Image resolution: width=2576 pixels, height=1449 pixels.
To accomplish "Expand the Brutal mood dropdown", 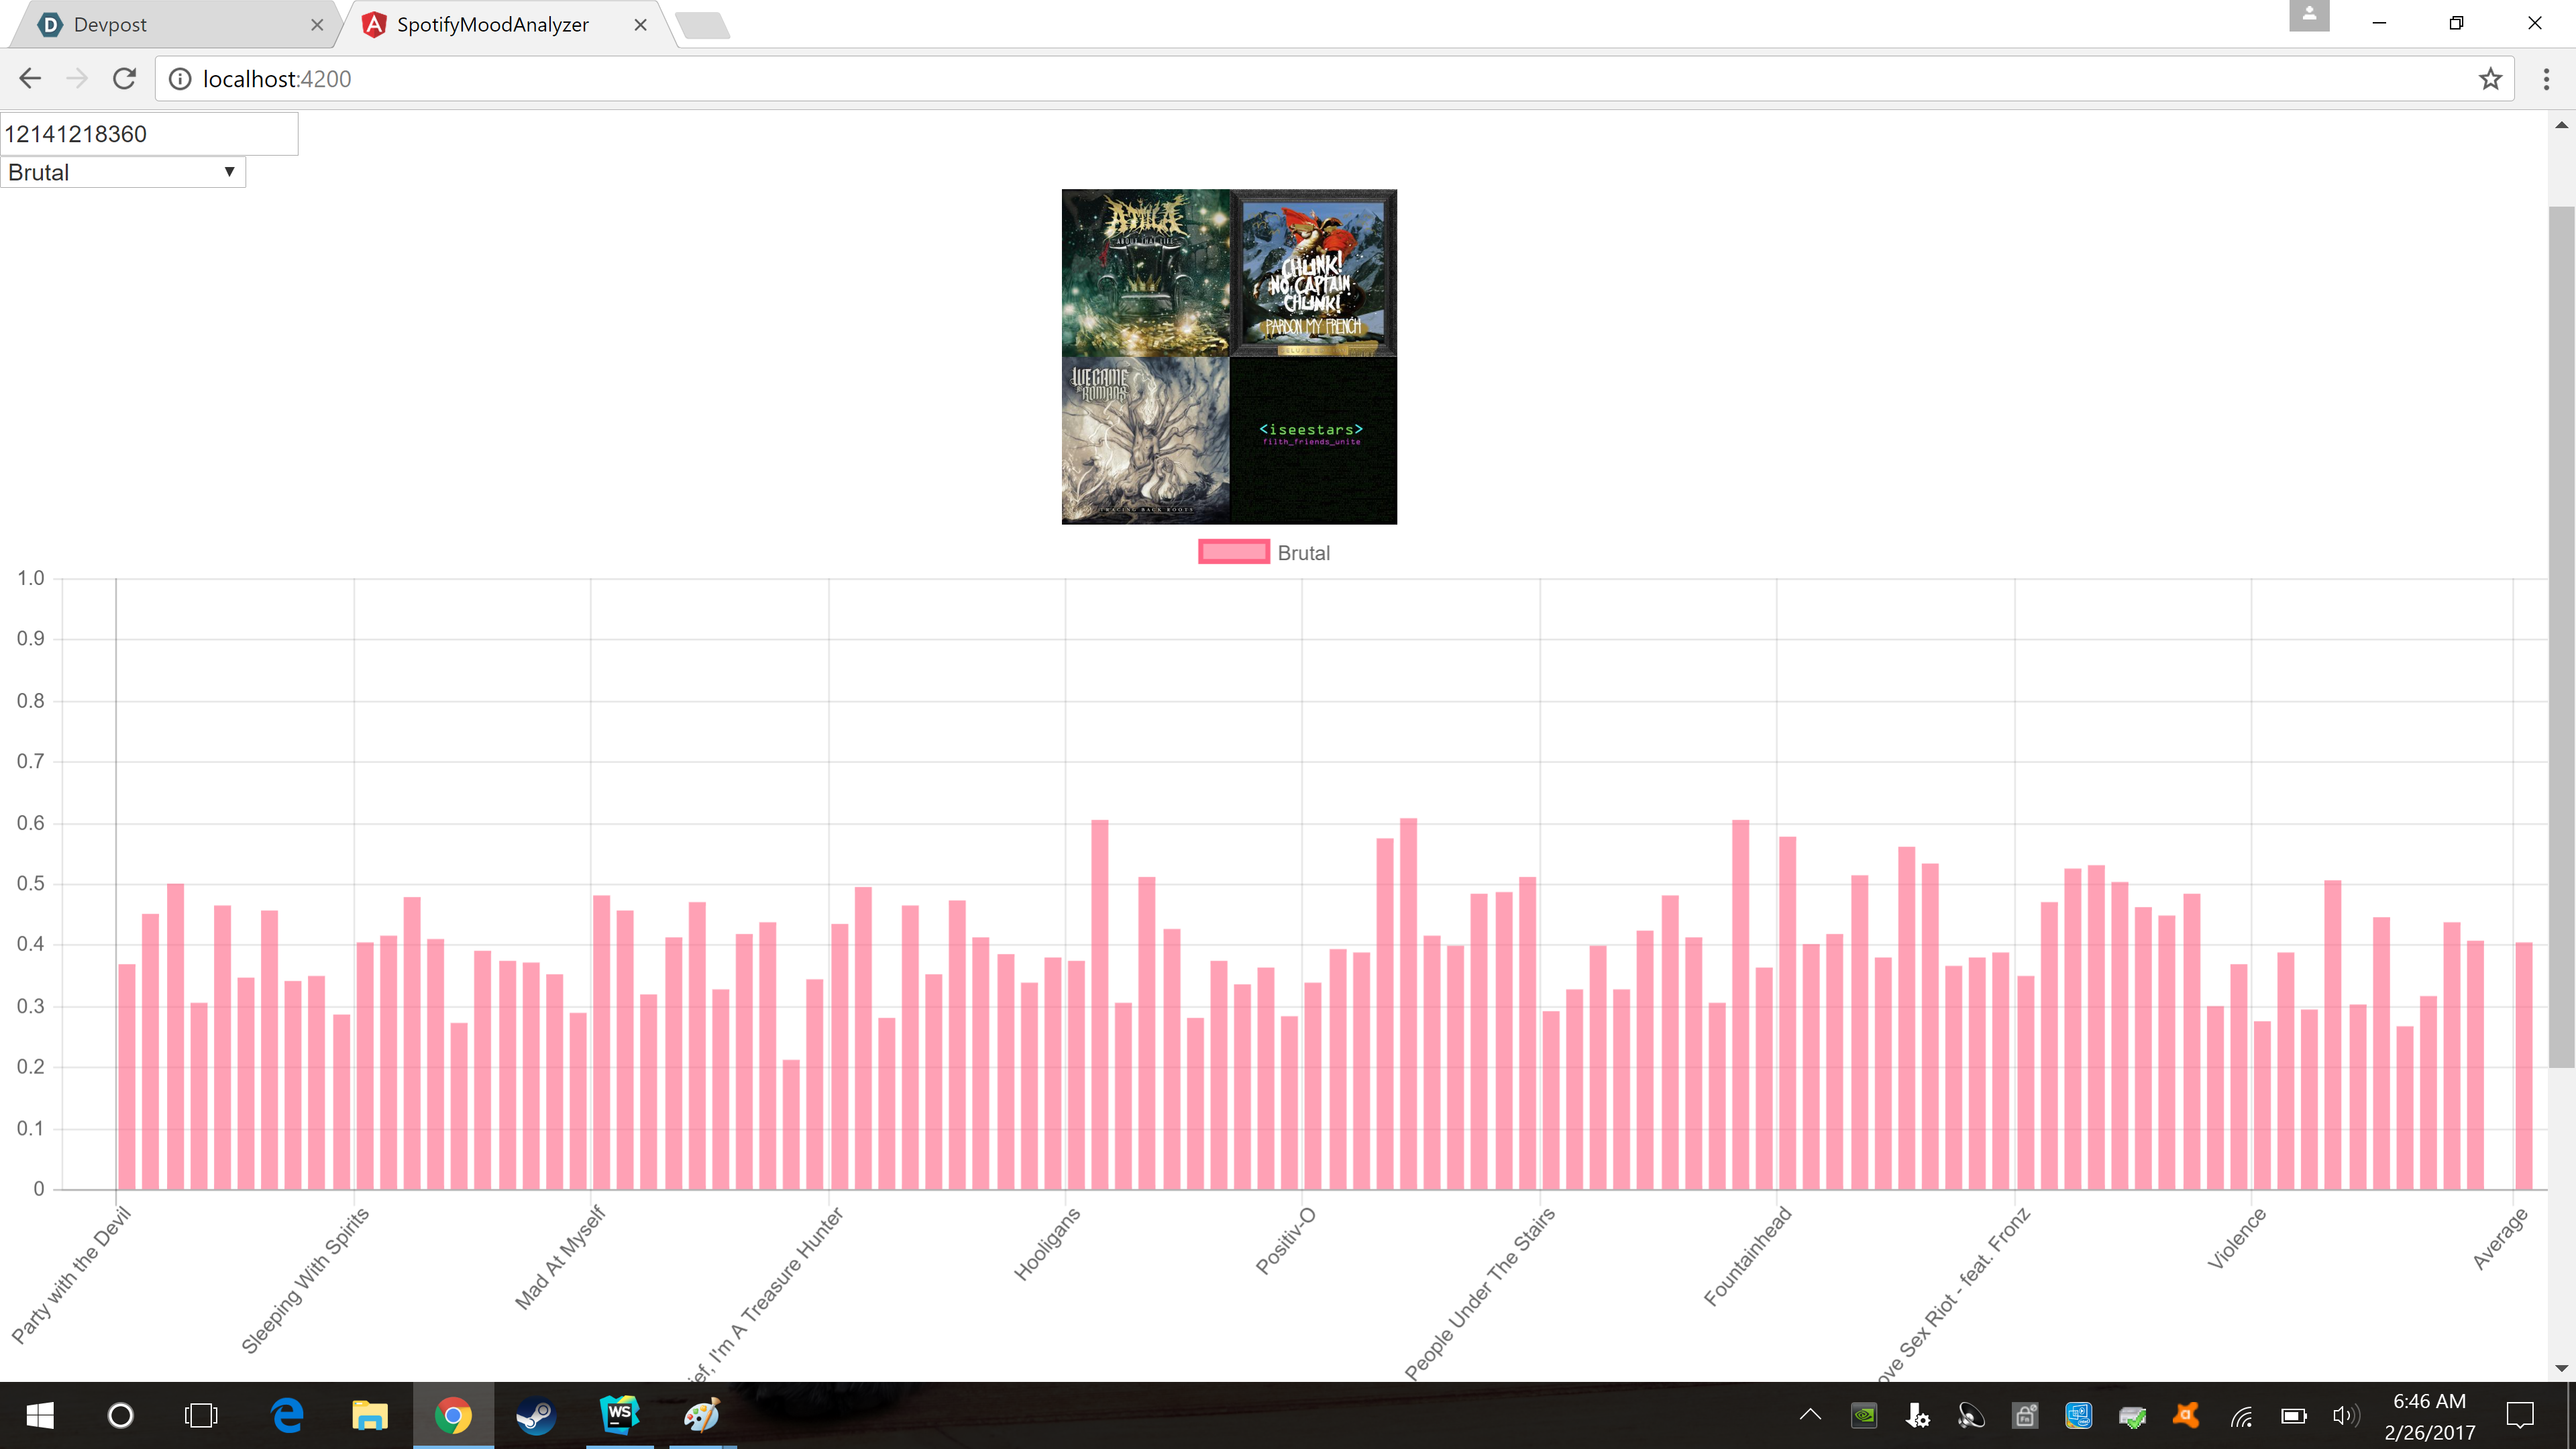I will 122,172.
